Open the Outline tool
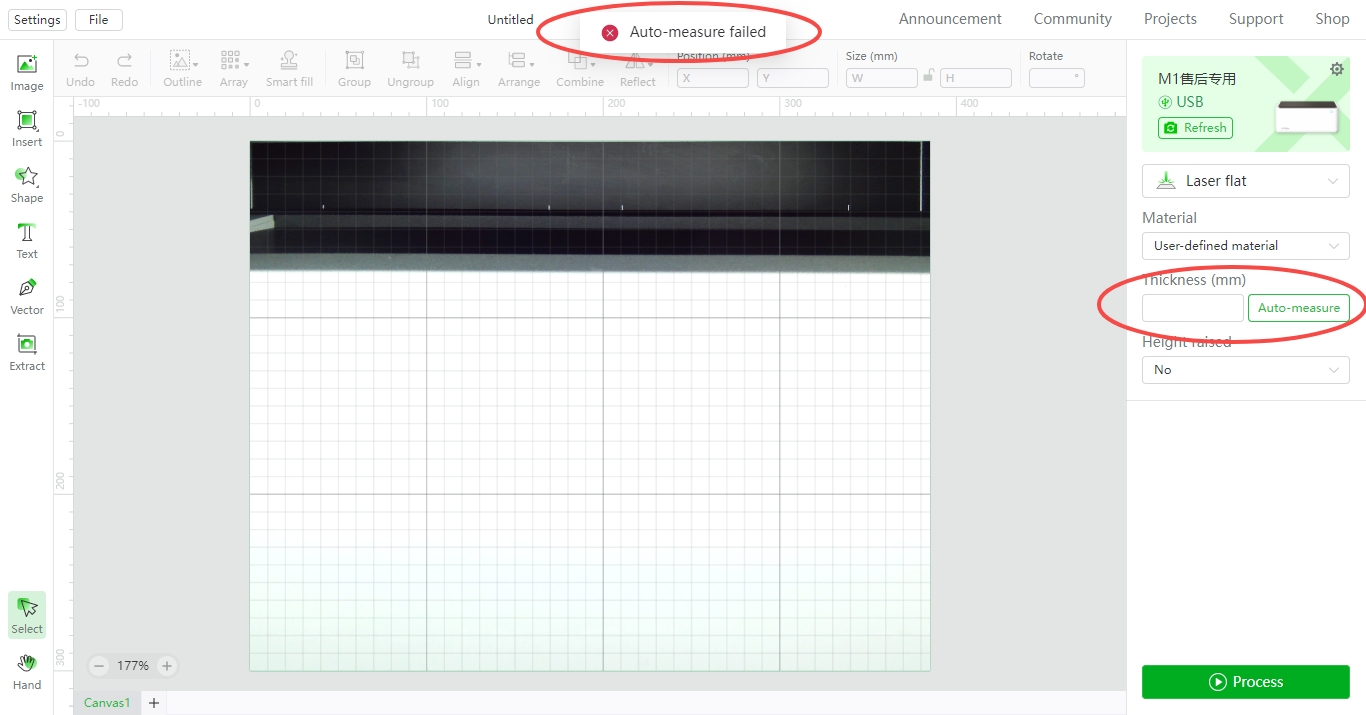 [x=183, y=69]
